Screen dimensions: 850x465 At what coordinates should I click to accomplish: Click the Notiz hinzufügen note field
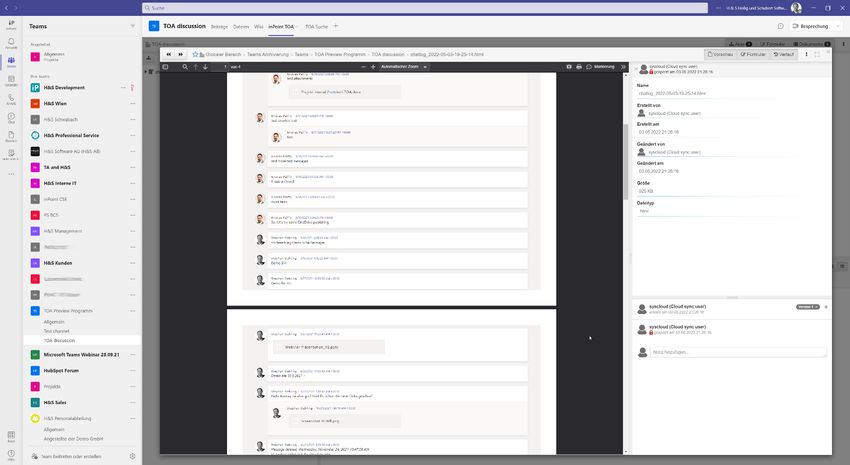739,352
